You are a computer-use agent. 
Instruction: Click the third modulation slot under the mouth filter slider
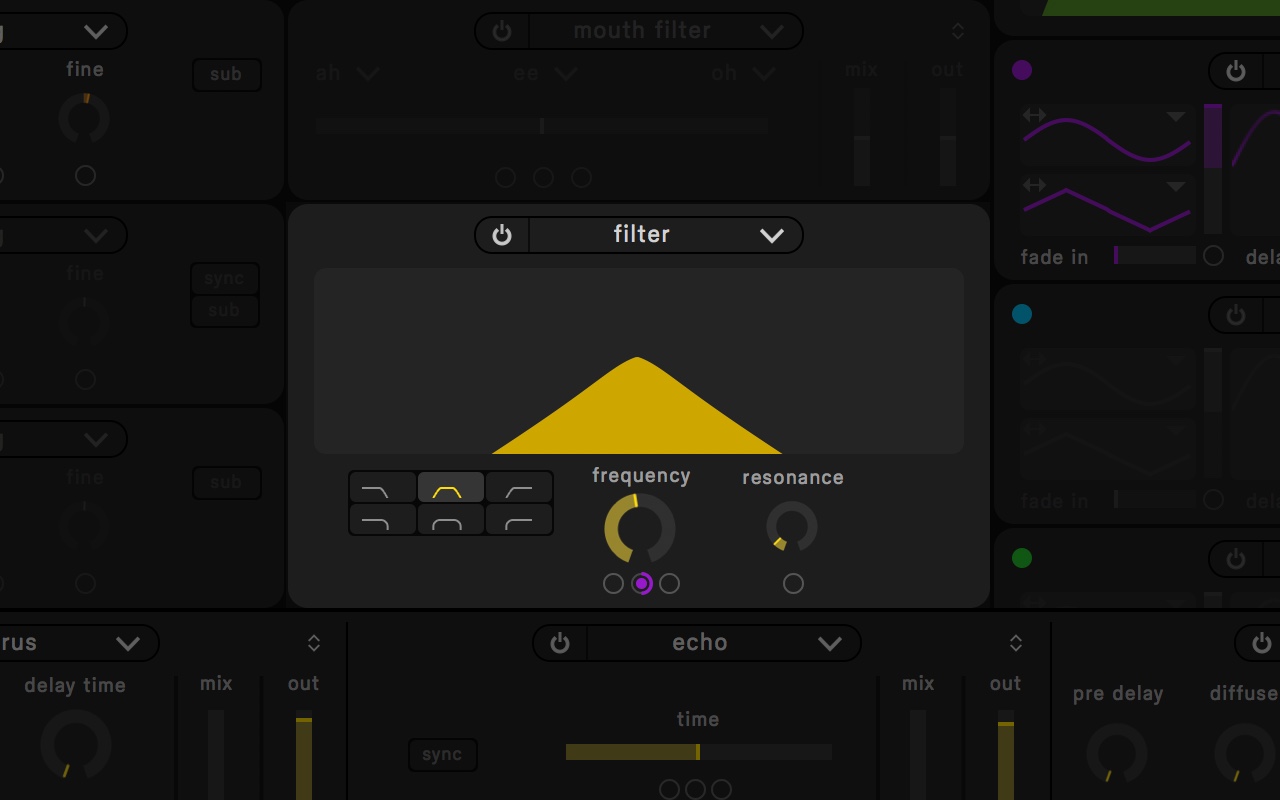coord(581,177)
